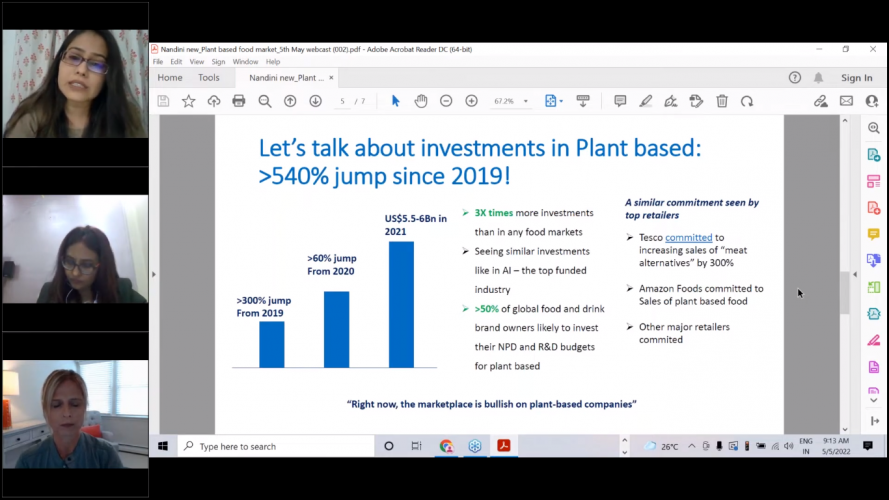This screenshot has width=889, height=500.
Task: Expand the left navigation pane arrow
Action: click(154, 274)
